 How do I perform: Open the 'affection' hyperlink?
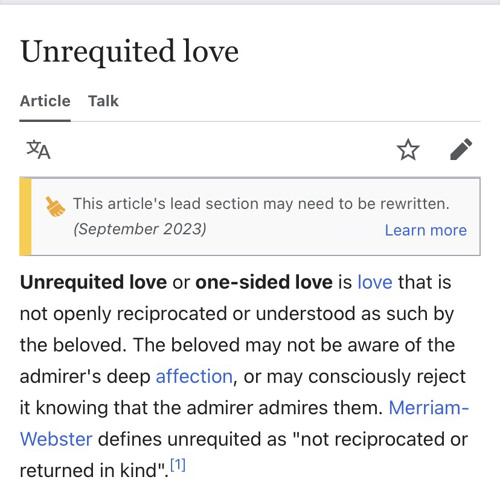pyautogui.click(x=194, y=377)
